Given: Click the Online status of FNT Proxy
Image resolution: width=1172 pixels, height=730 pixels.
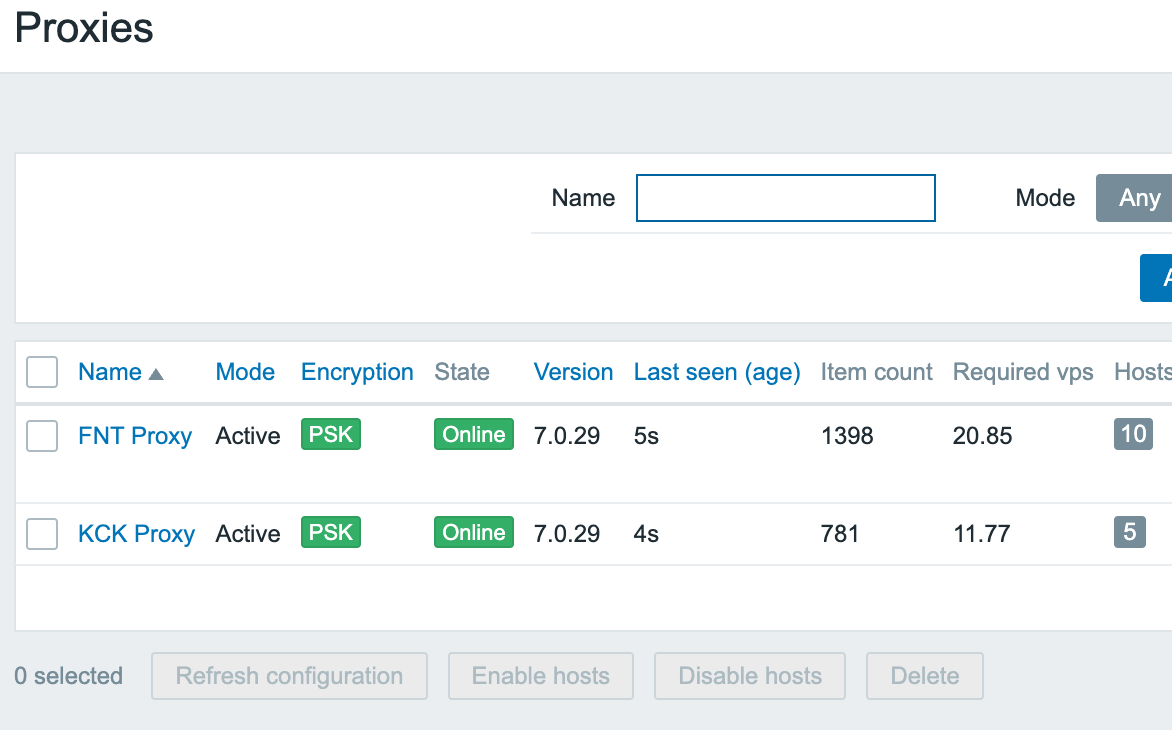Looking at the screenshot, I should click(474, 434).
